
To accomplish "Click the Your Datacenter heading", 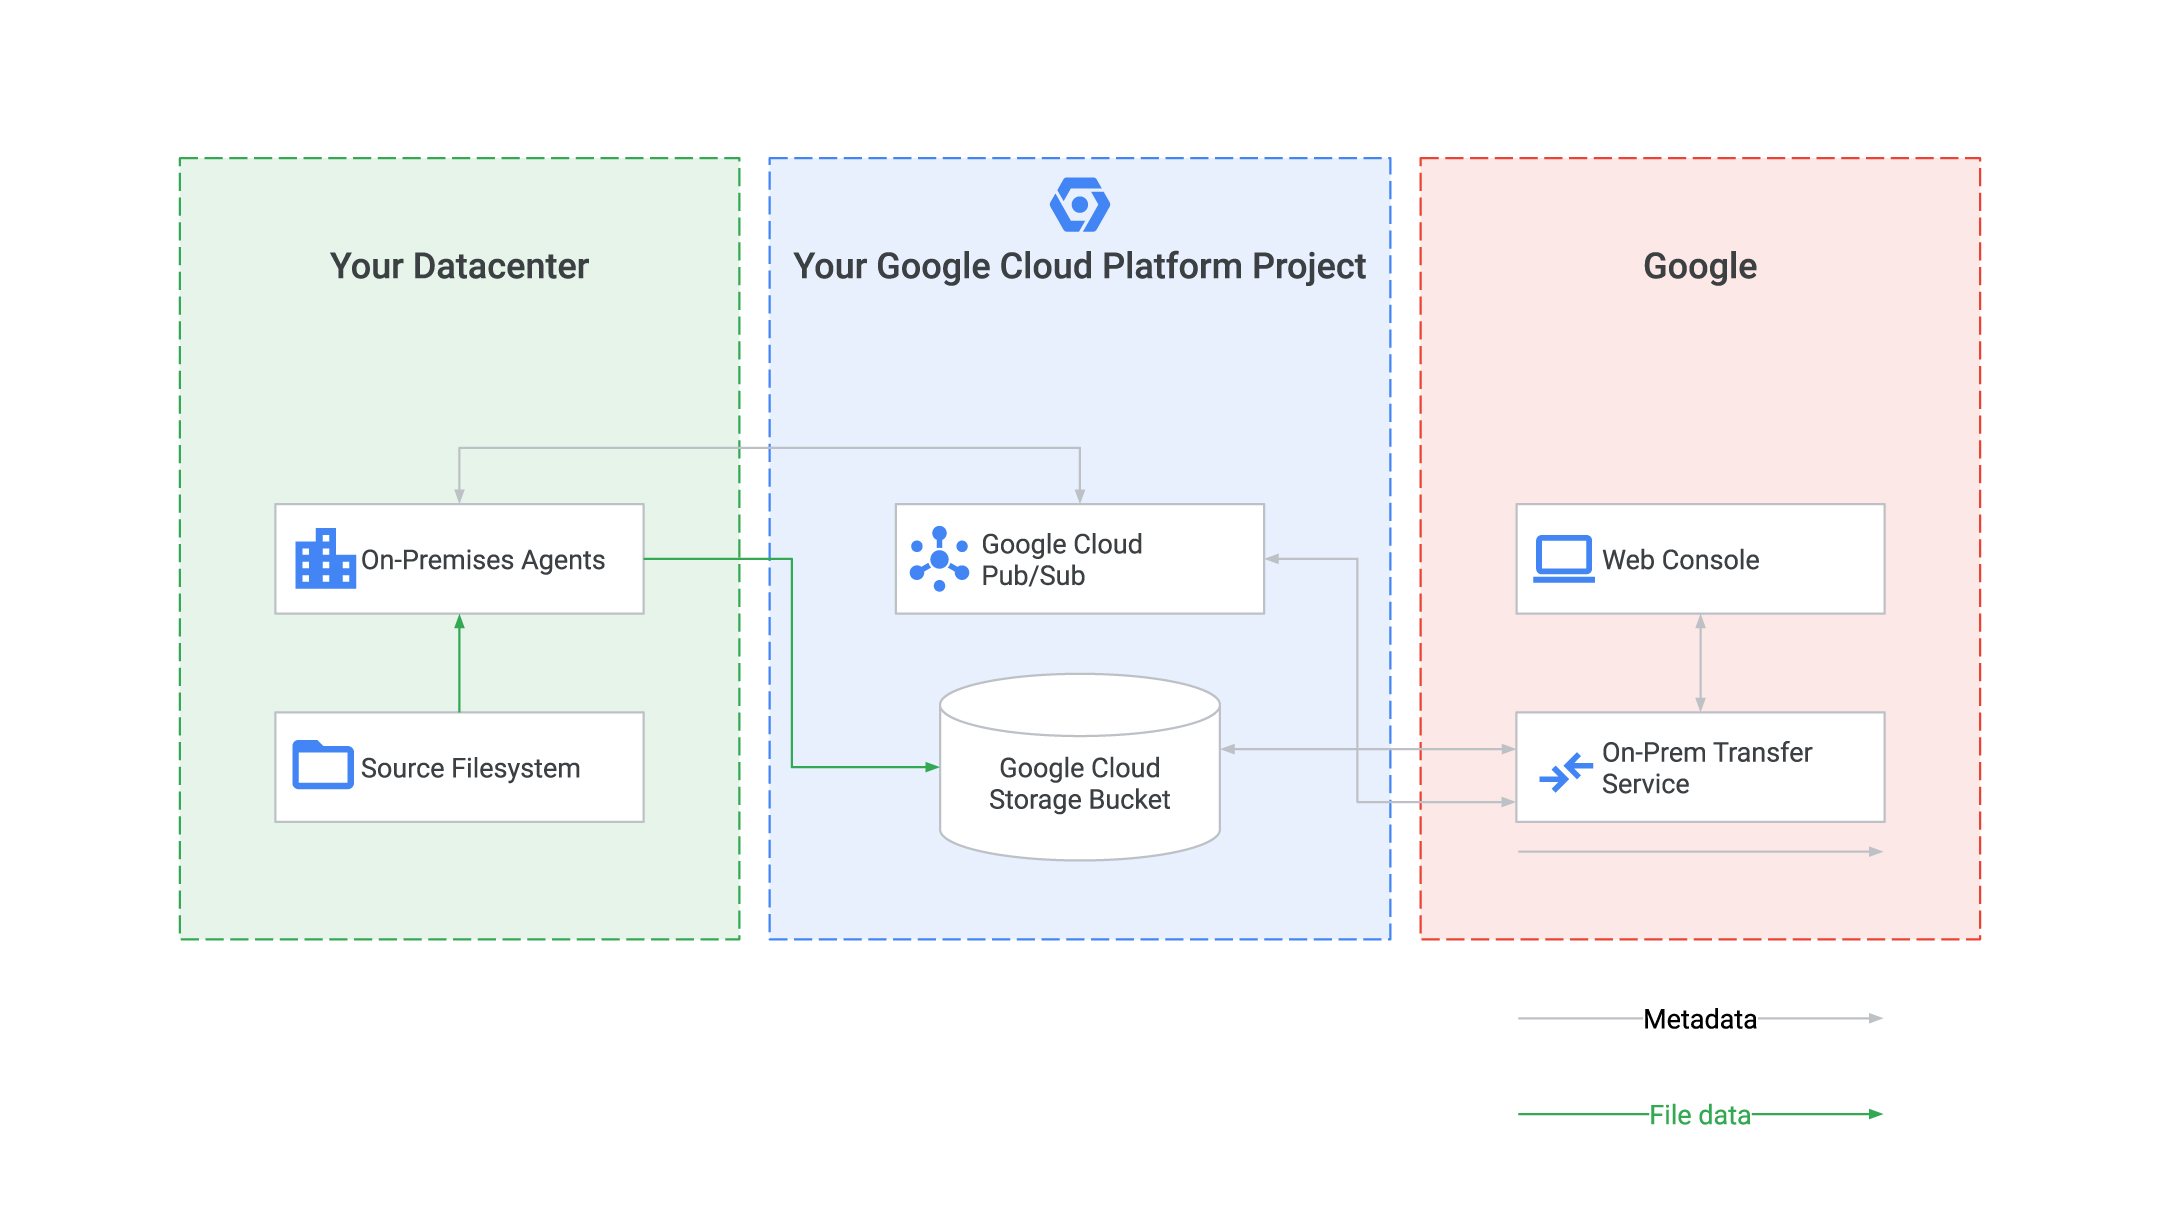I will point(459,266).
